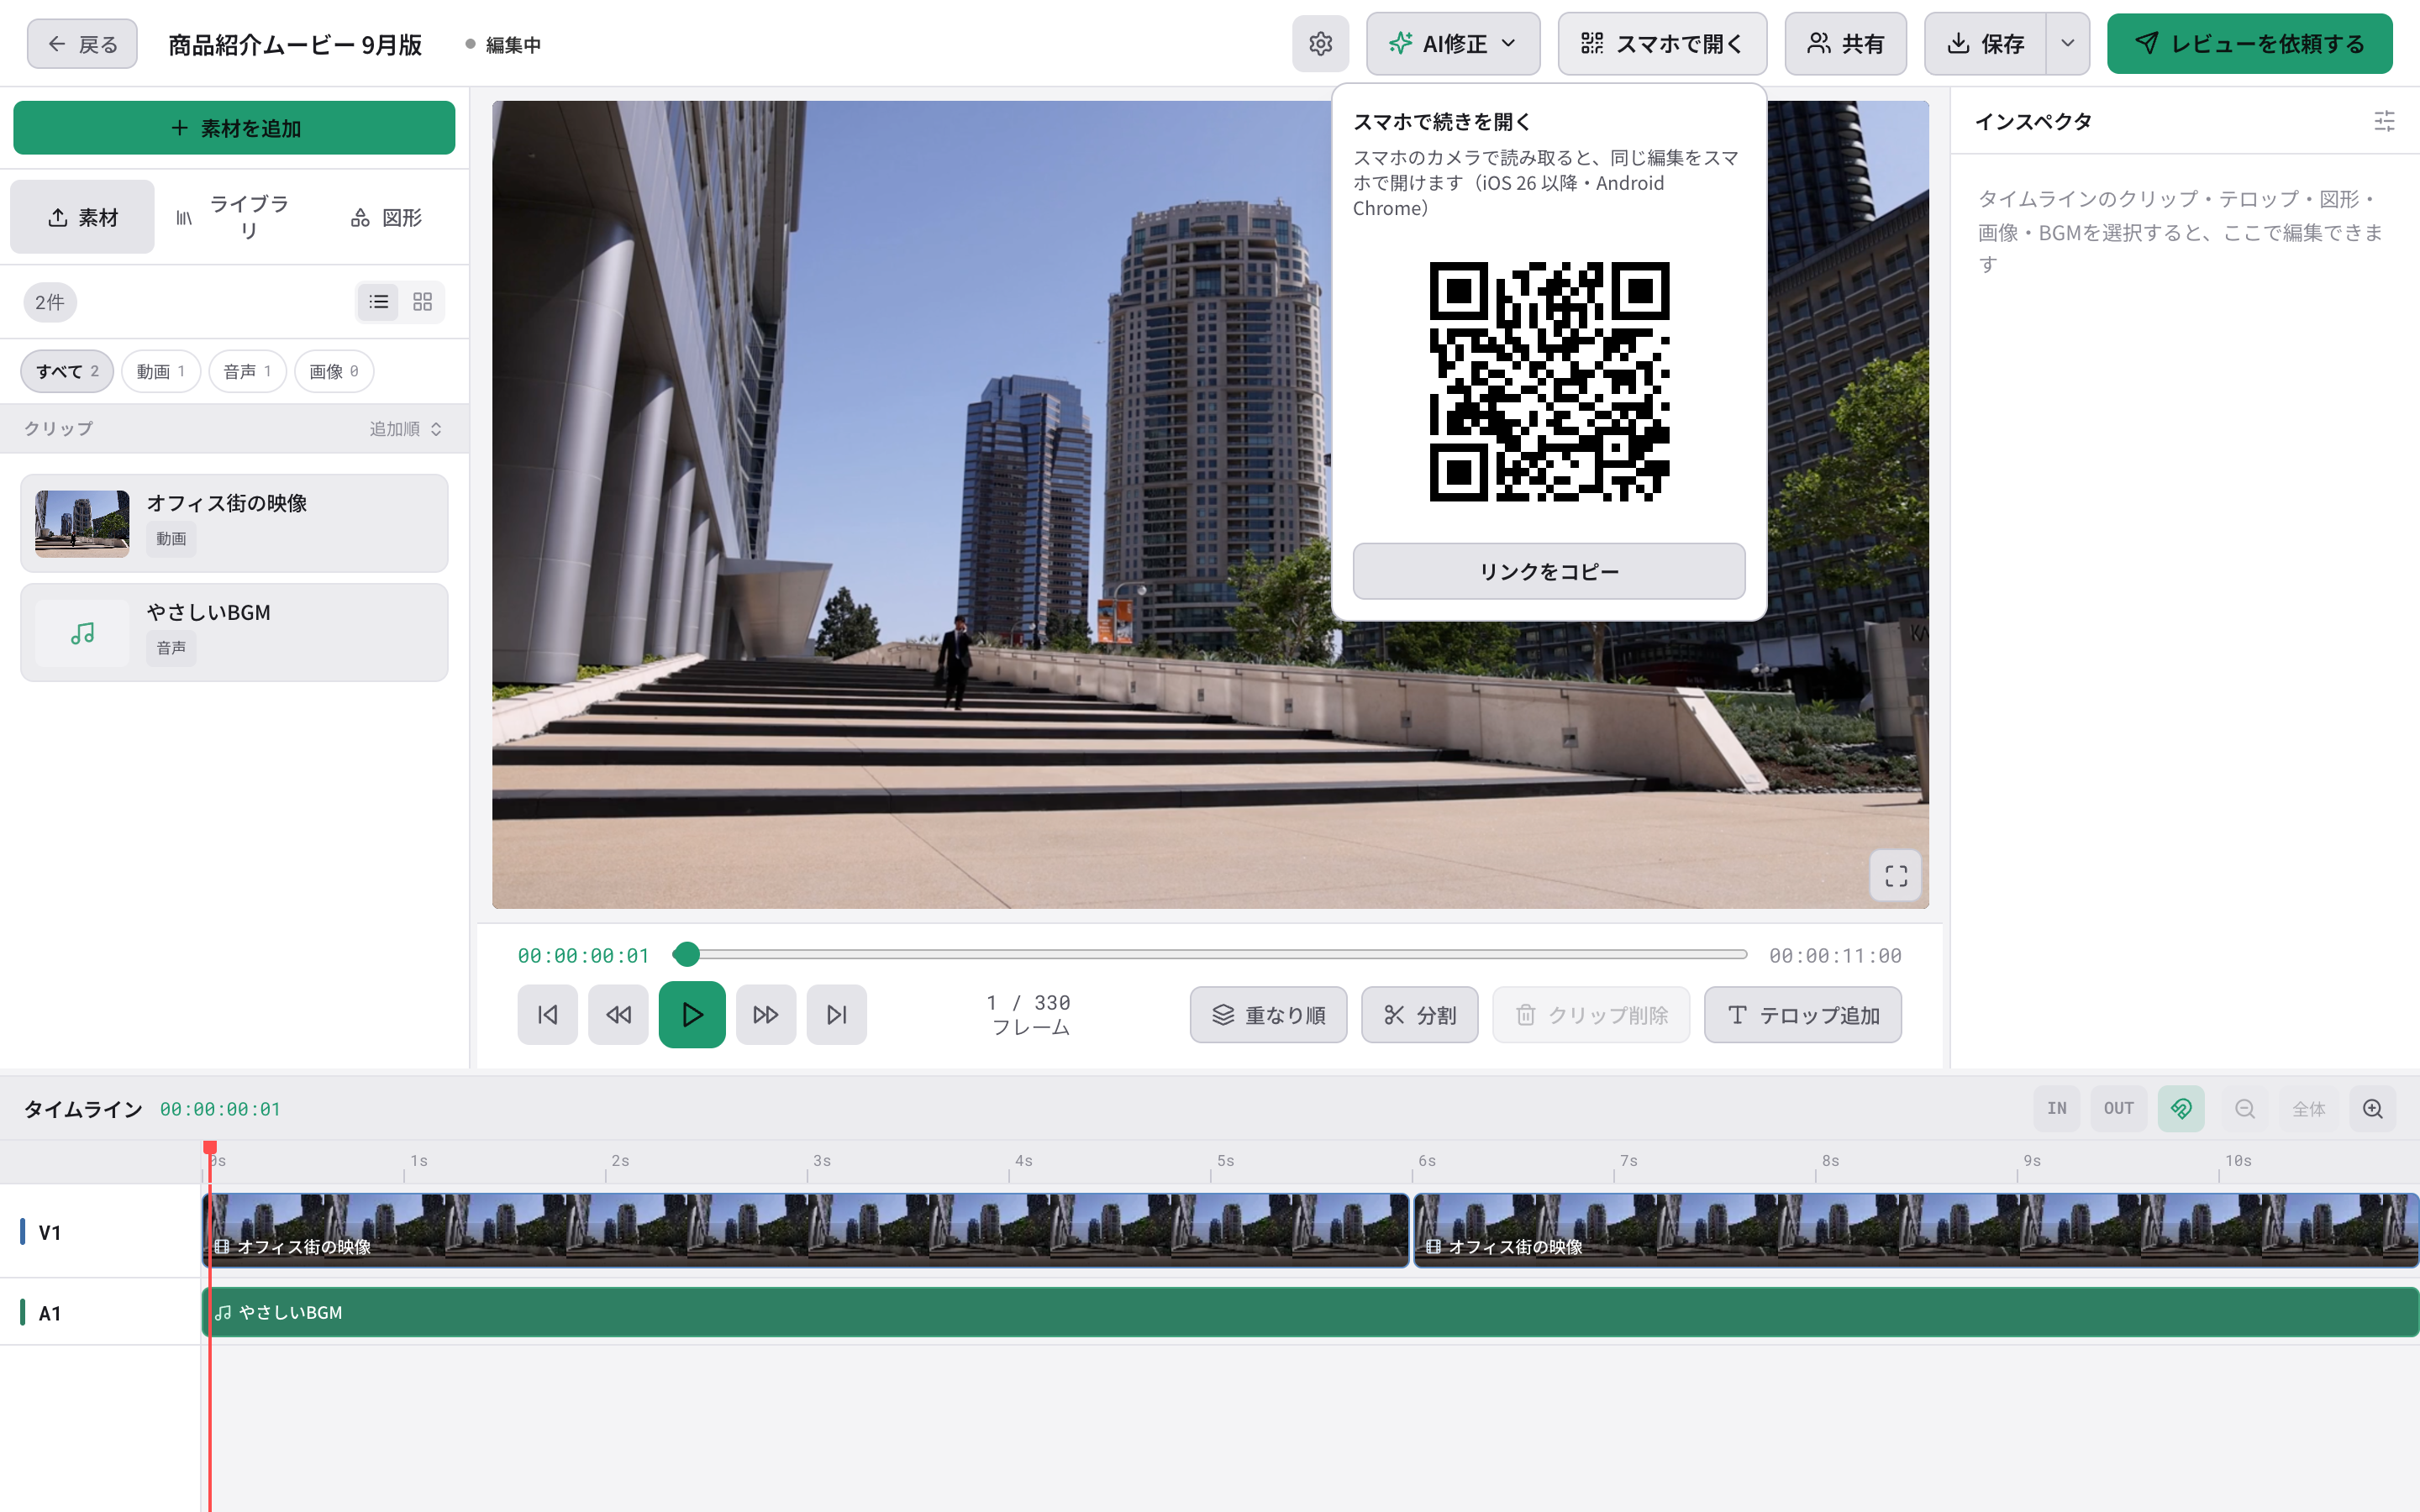Filter materials by 動画
Viewport: 2420px width, 1512px height.
[x=161, y=371]
